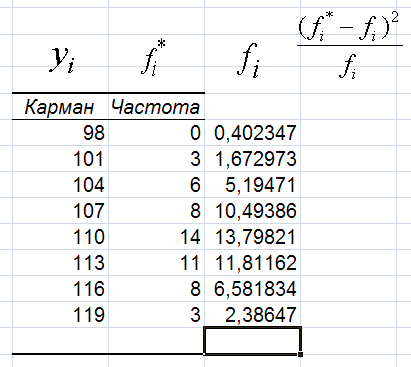The image size is (411, 367).
Task: Click the cell with value 13,79821
Action: 252,237
